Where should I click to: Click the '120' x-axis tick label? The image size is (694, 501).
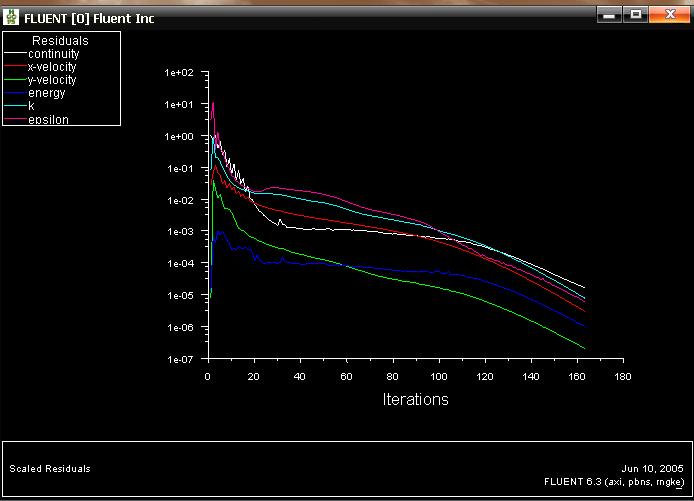(485, 377)
